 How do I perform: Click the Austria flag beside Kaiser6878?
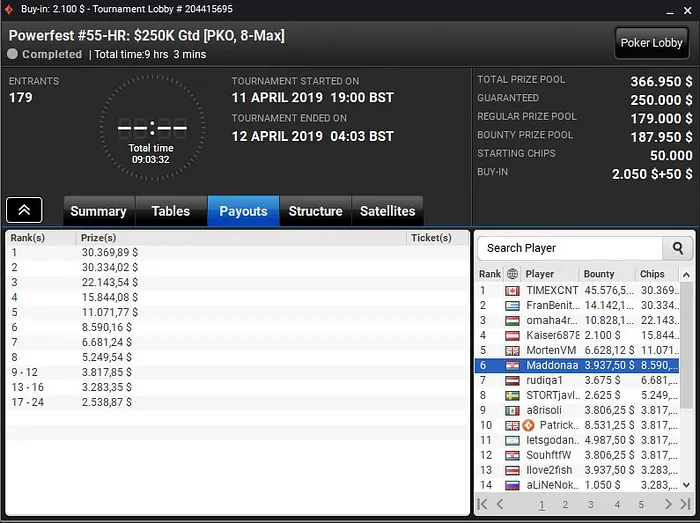(512, 336)
